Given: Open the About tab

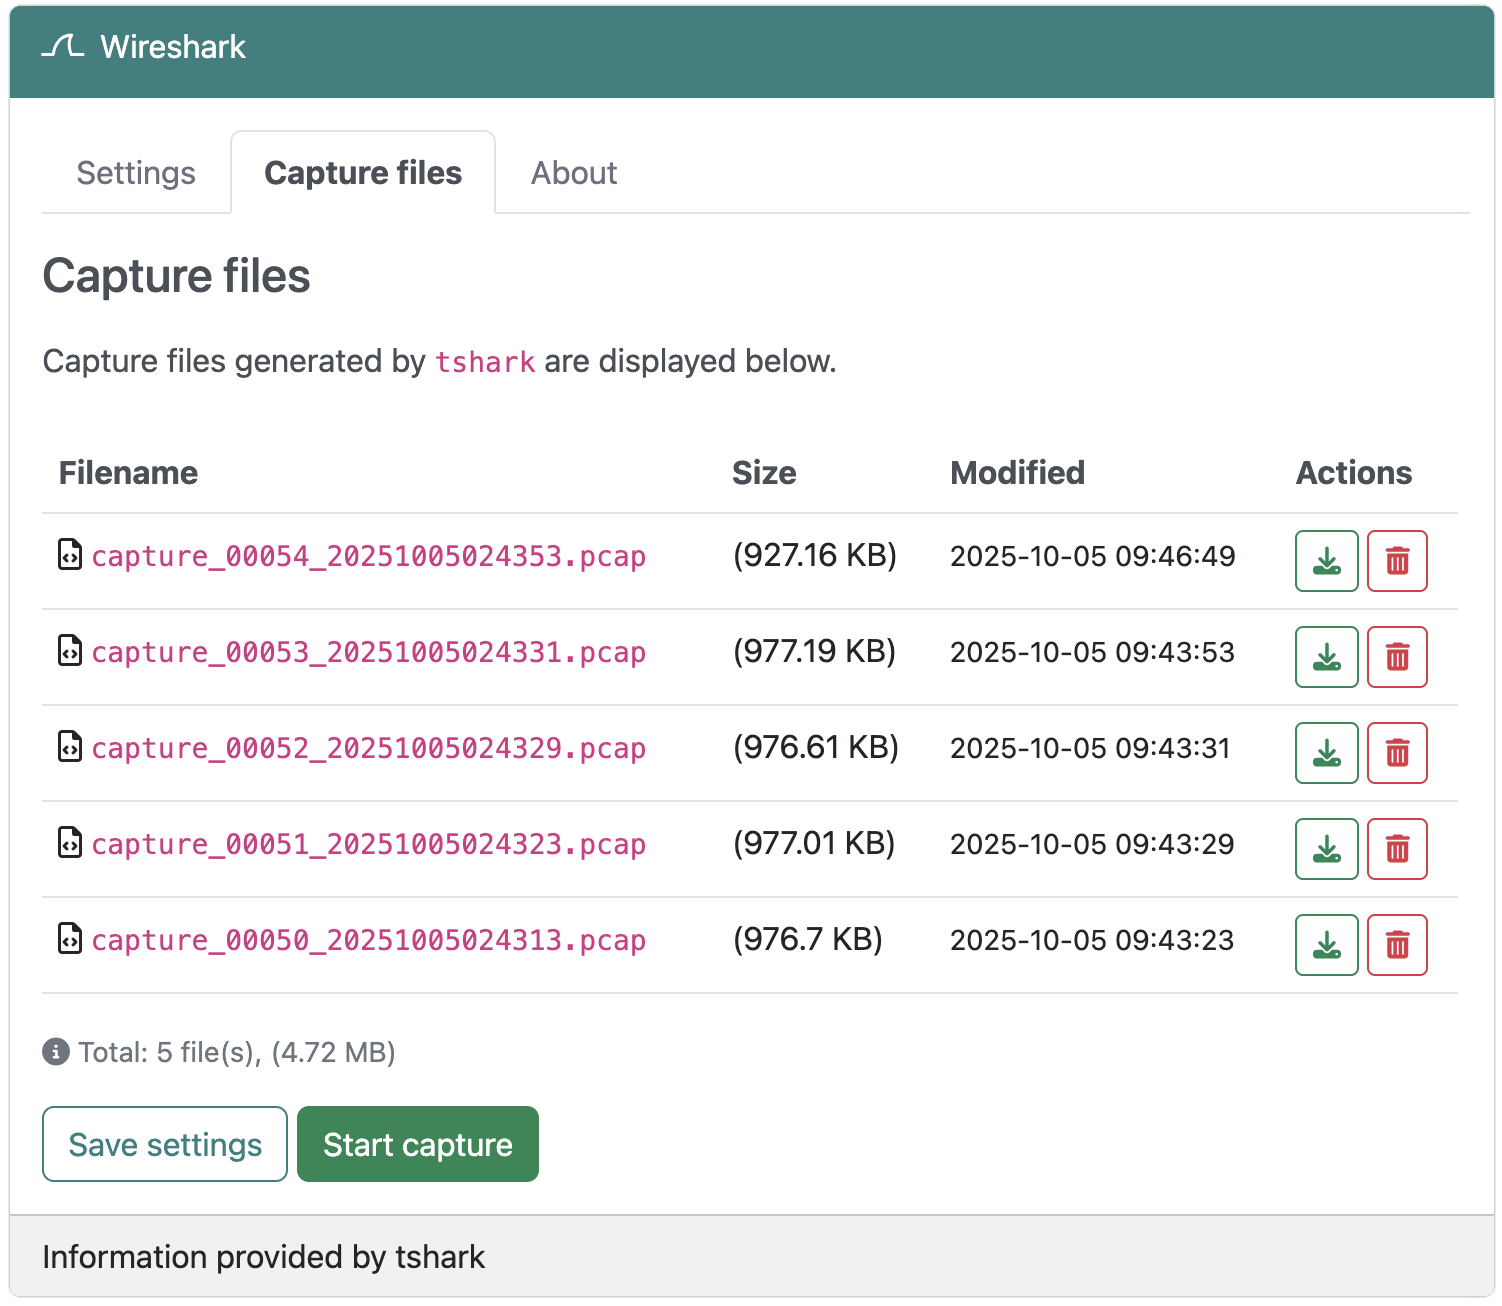Looking at the screenshot, I should click(573, 173).
